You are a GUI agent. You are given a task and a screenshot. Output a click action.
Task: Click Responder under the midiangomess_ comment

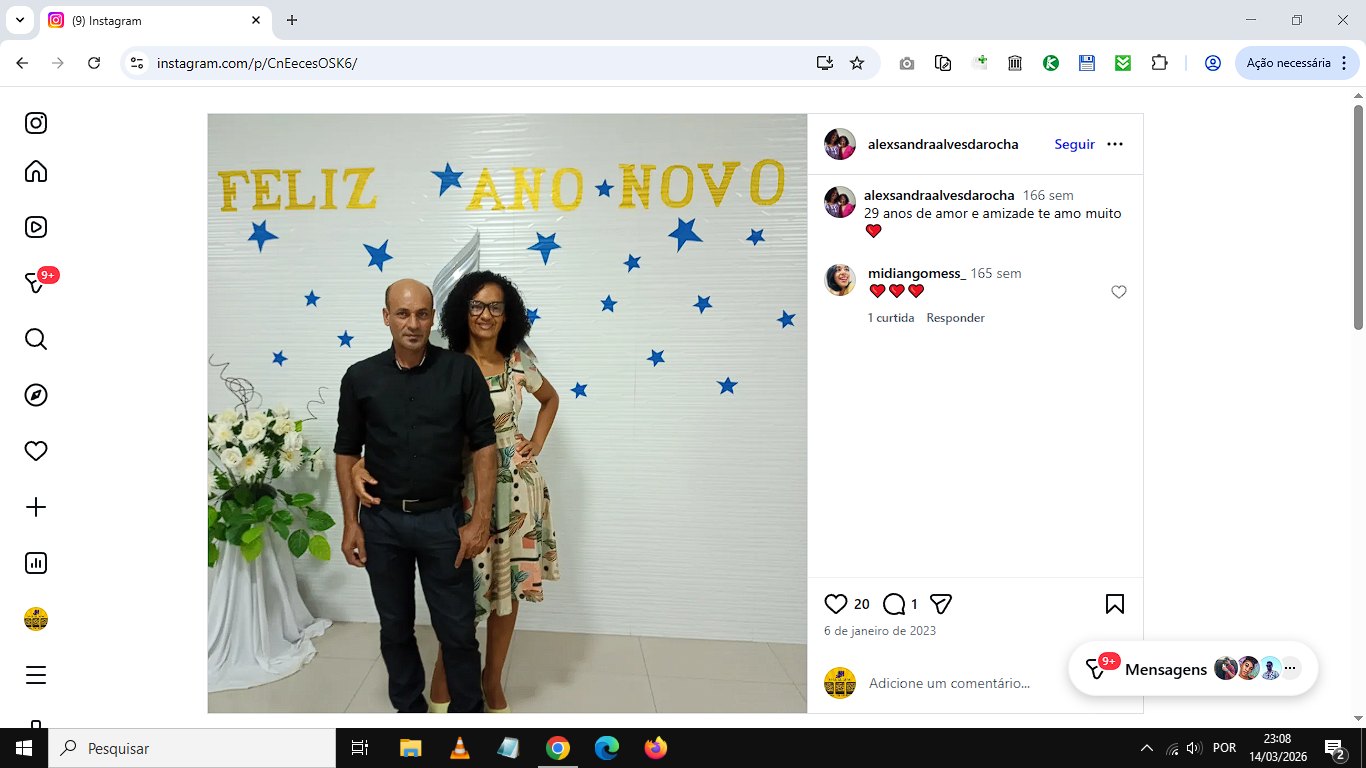955,318
